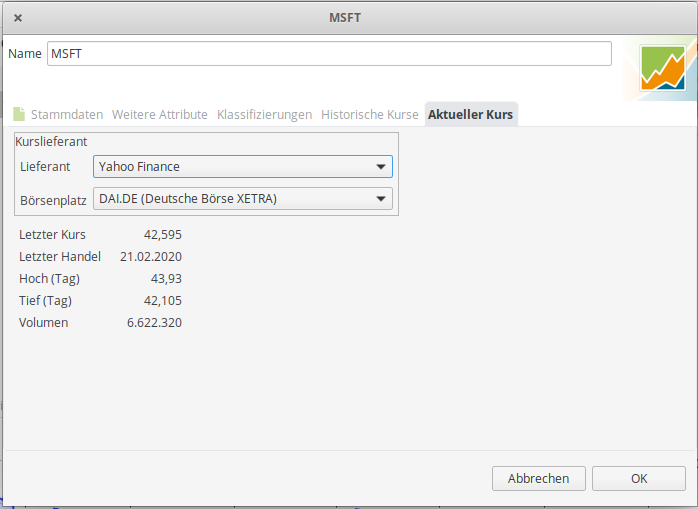This screenshot has height=509, width=698.
Task: Switch to Weitere Attribute tab
Action: click(160, 114)
